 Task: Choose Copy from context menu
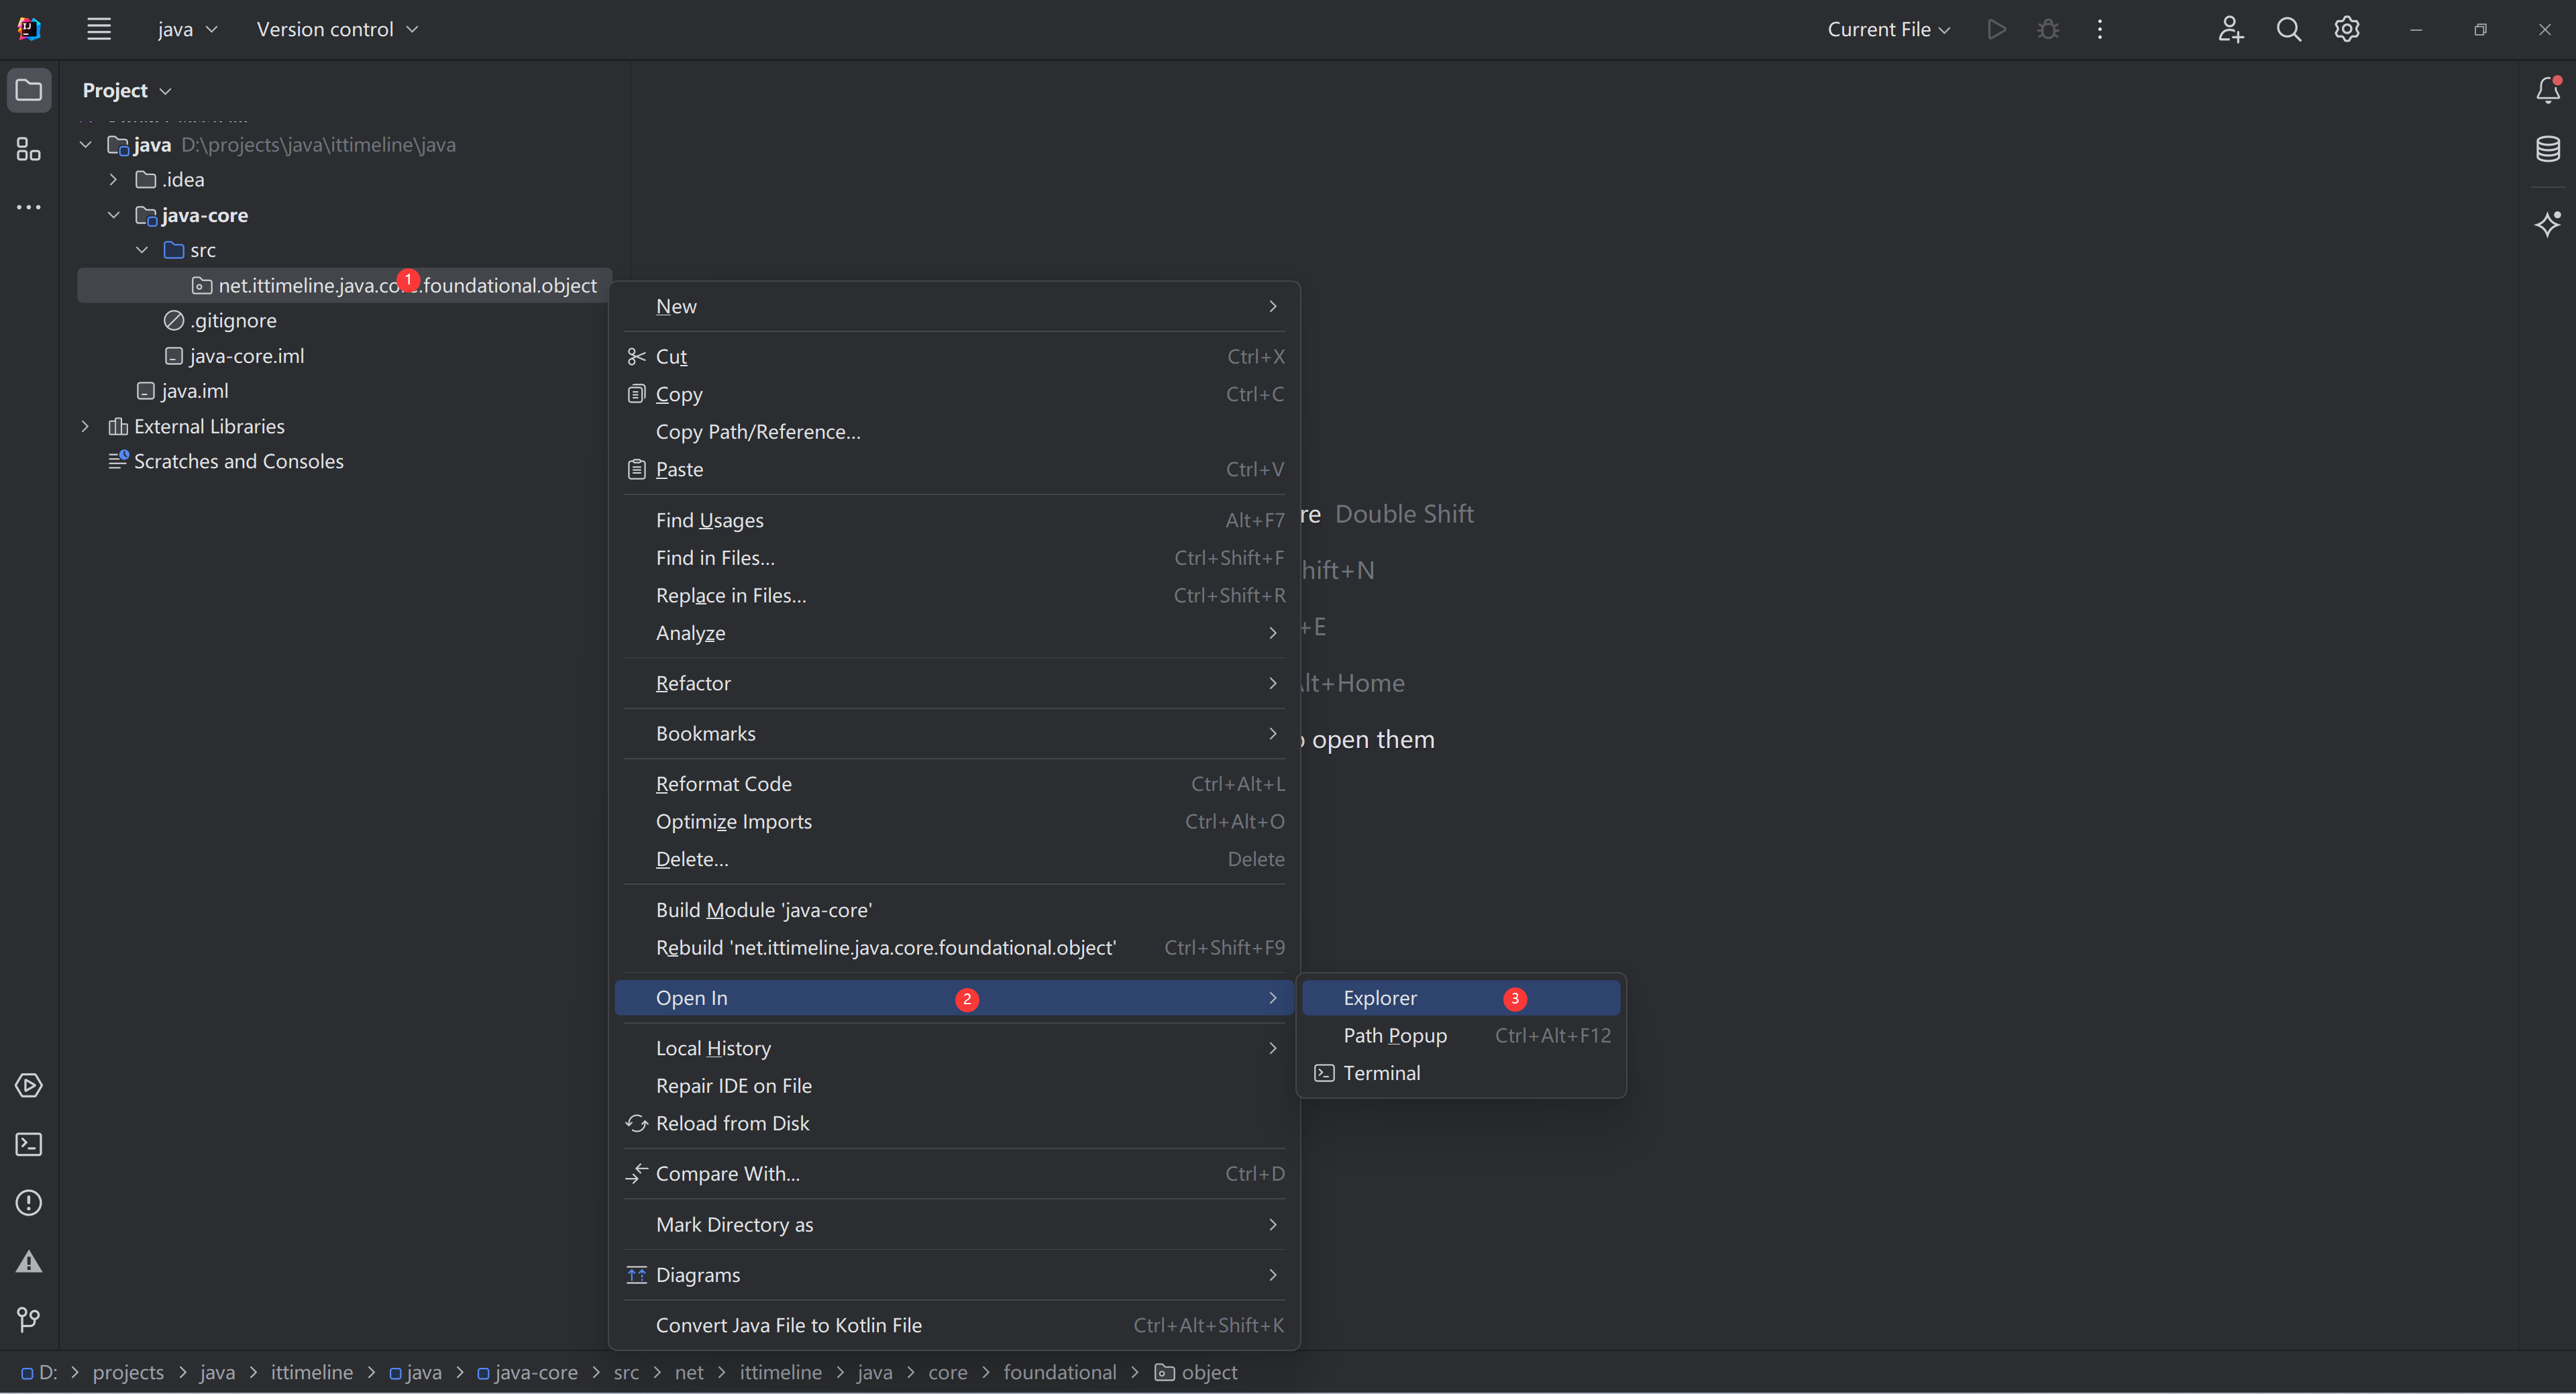tap(954, 394)
